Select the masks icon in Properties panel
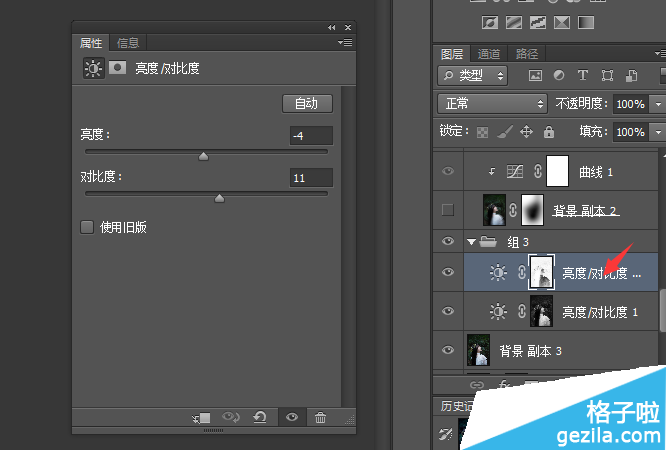Image resolution: width=666 pixels, height=450 pixels. pyautogui.click(x=118, y=69)
